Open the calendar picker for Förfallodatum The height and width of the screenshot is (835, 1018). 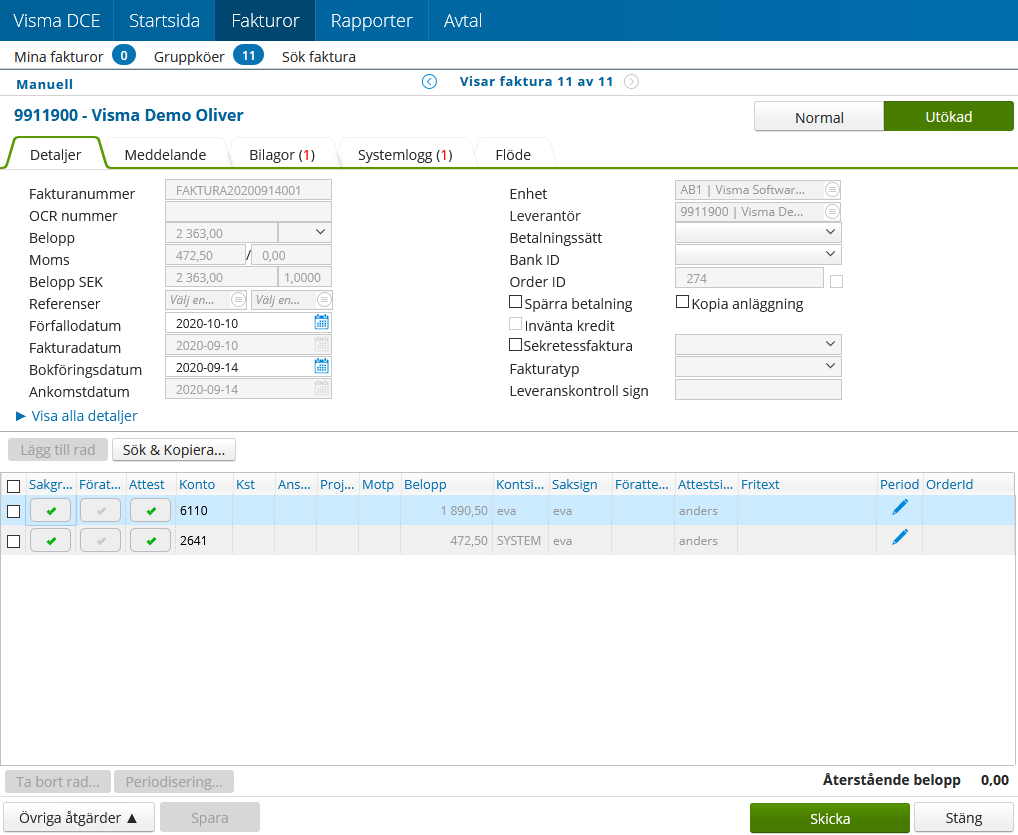(322, 322)
